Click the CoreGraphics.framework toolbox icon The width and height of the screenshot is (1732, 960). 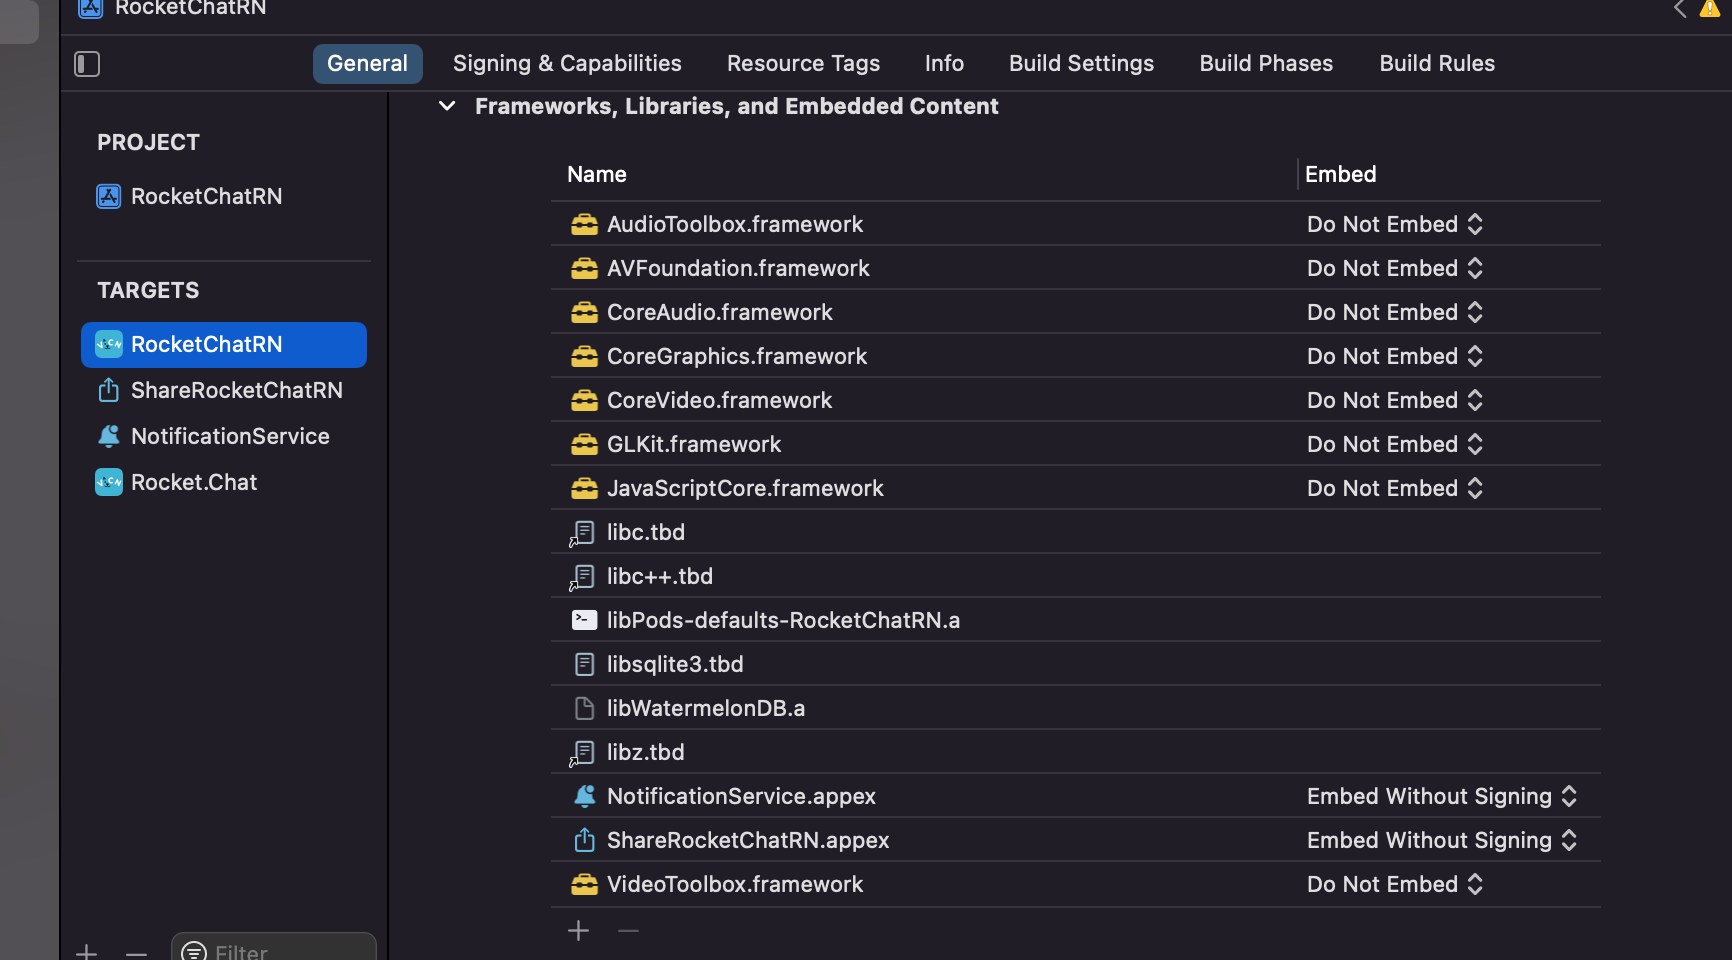(x=584, y=356)
